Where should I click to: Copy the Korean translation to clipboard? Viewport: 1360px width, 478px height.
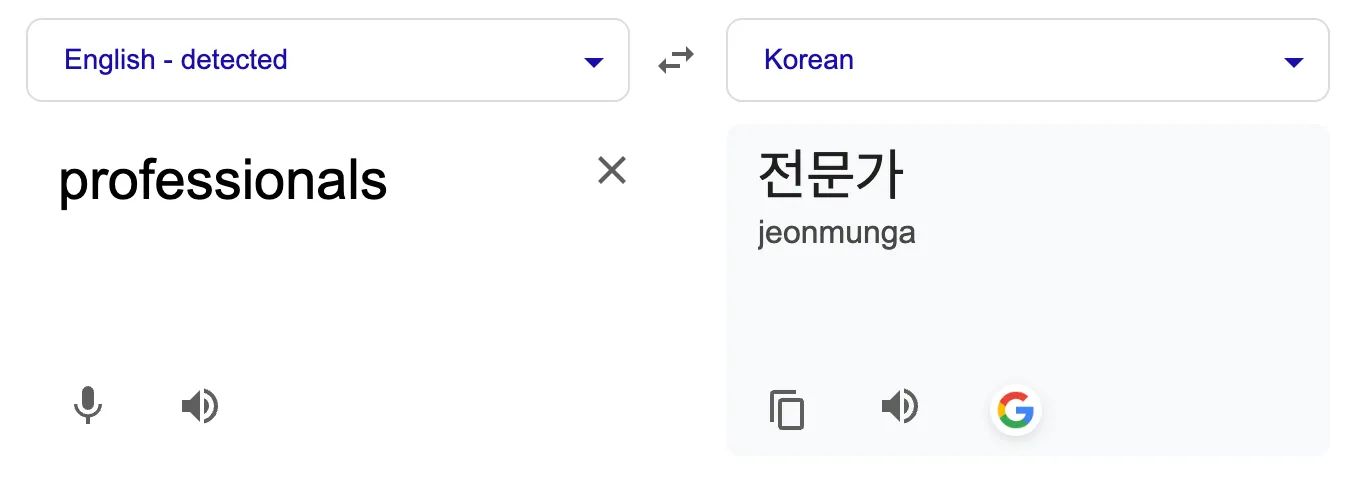[787, 410]
